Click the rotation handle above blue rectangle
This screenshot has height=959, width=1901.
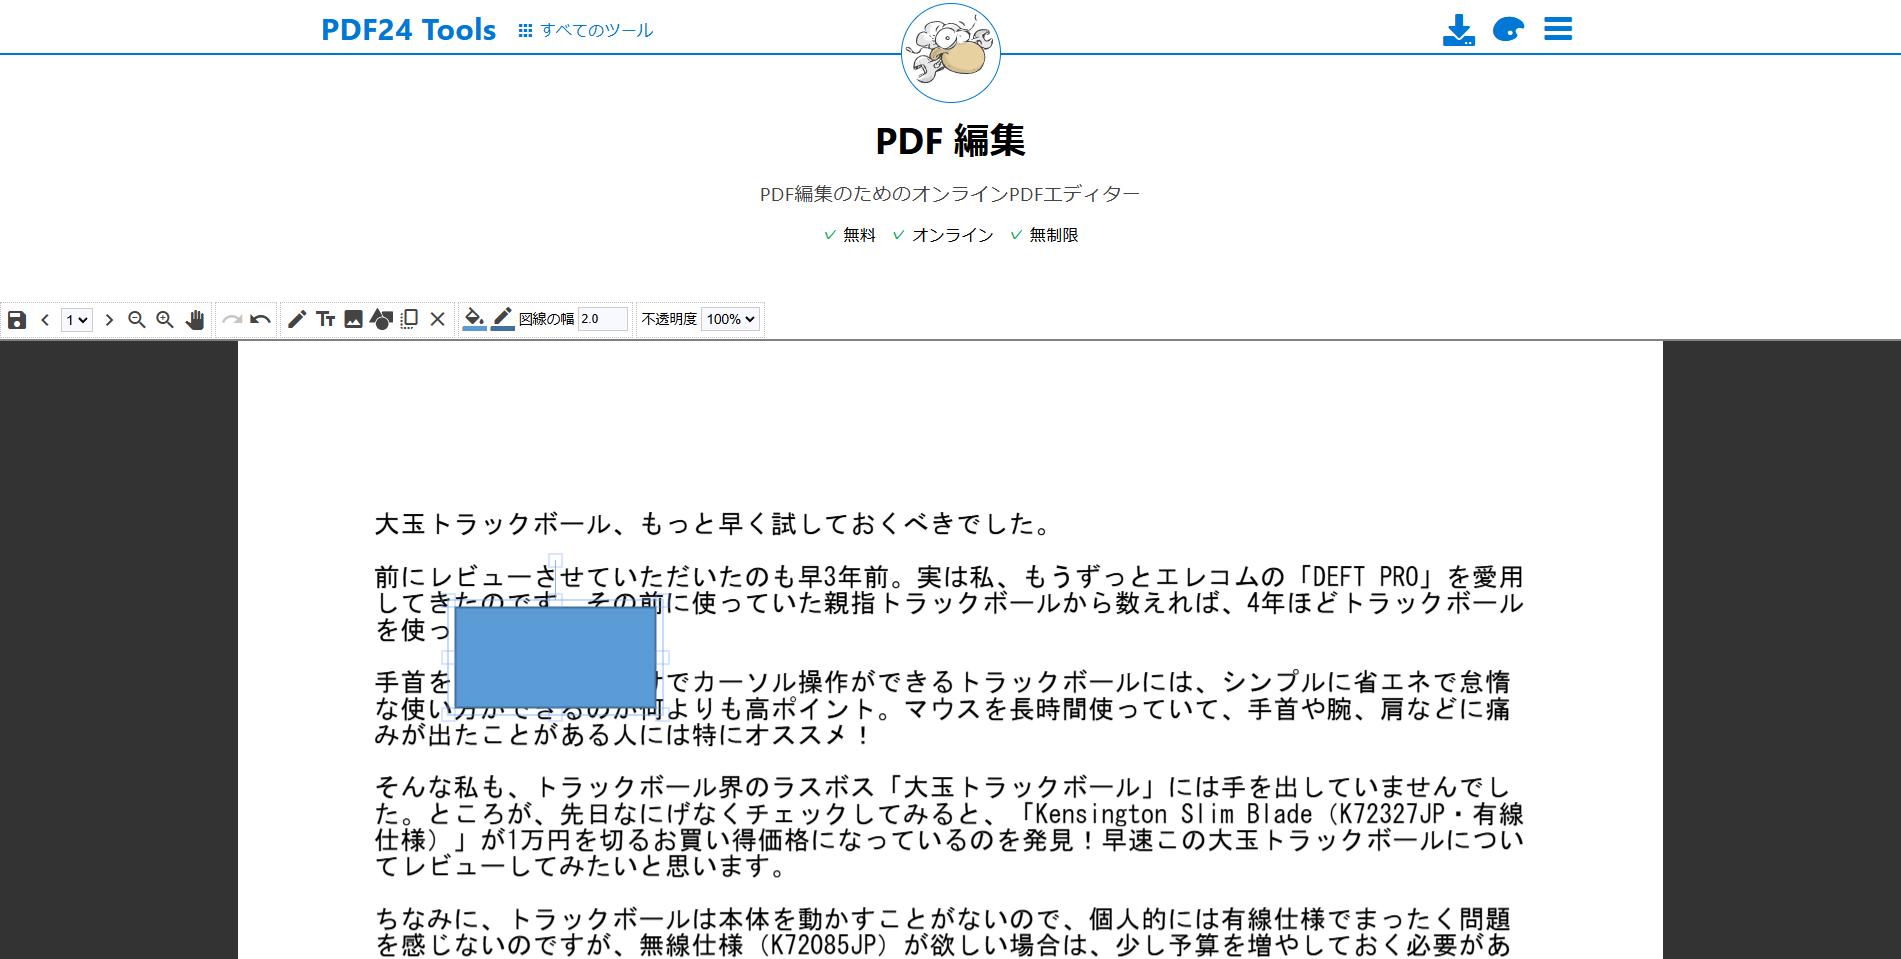click(555, 562)
